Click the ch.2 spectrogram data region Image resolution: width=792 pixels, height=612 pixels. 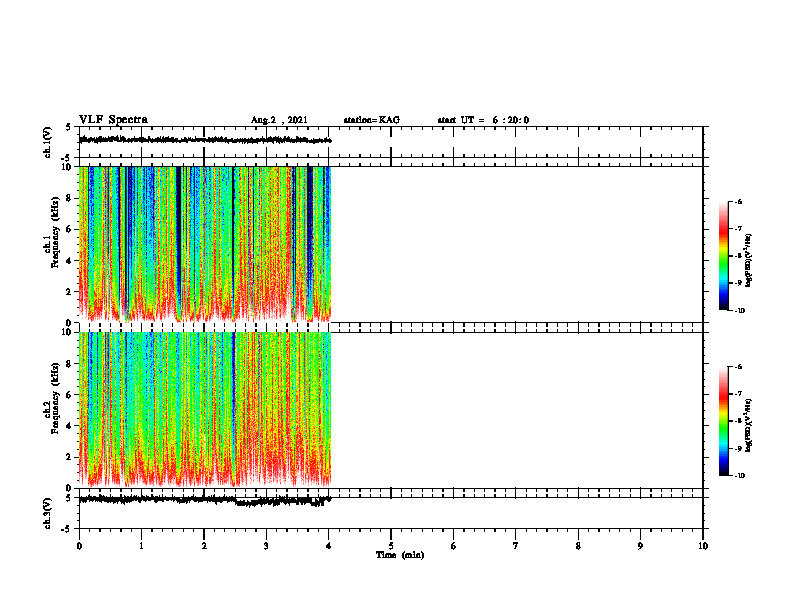(205, 410)
